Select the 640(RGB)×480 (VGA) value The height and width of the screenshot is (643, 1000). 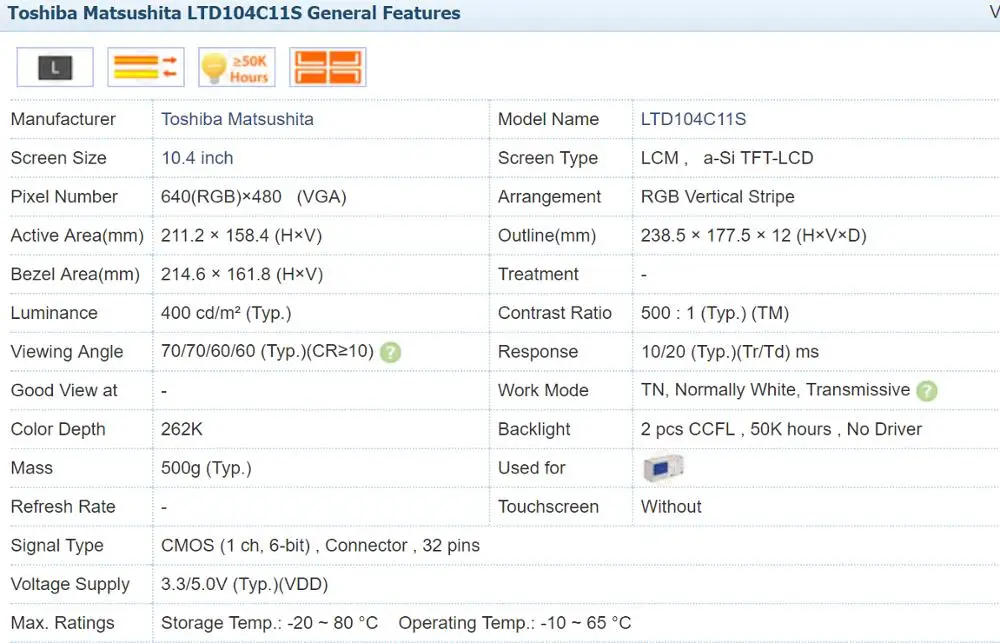[x=254, y=196]
